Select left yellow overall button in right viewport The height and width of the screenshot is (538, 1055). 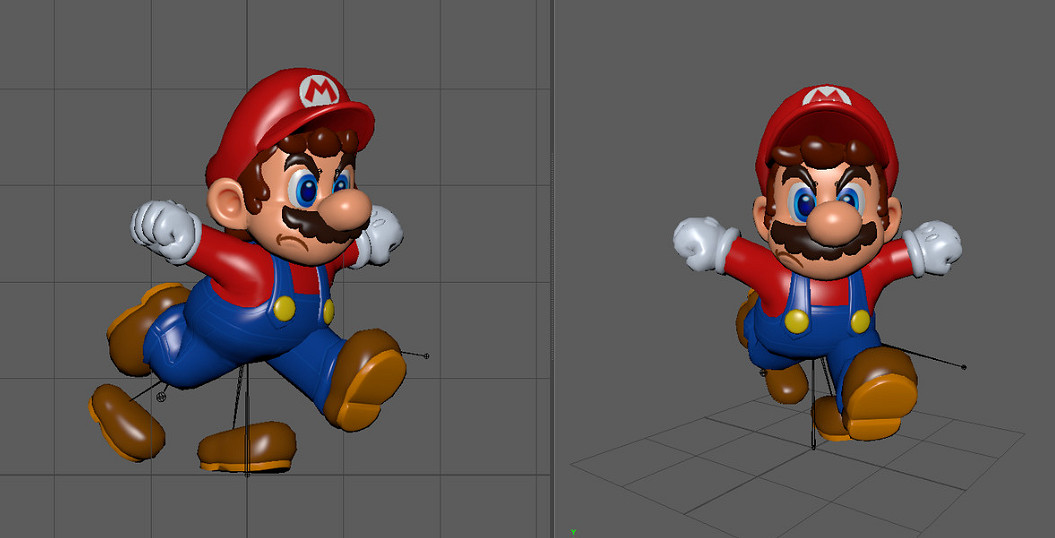pos(796,321)
